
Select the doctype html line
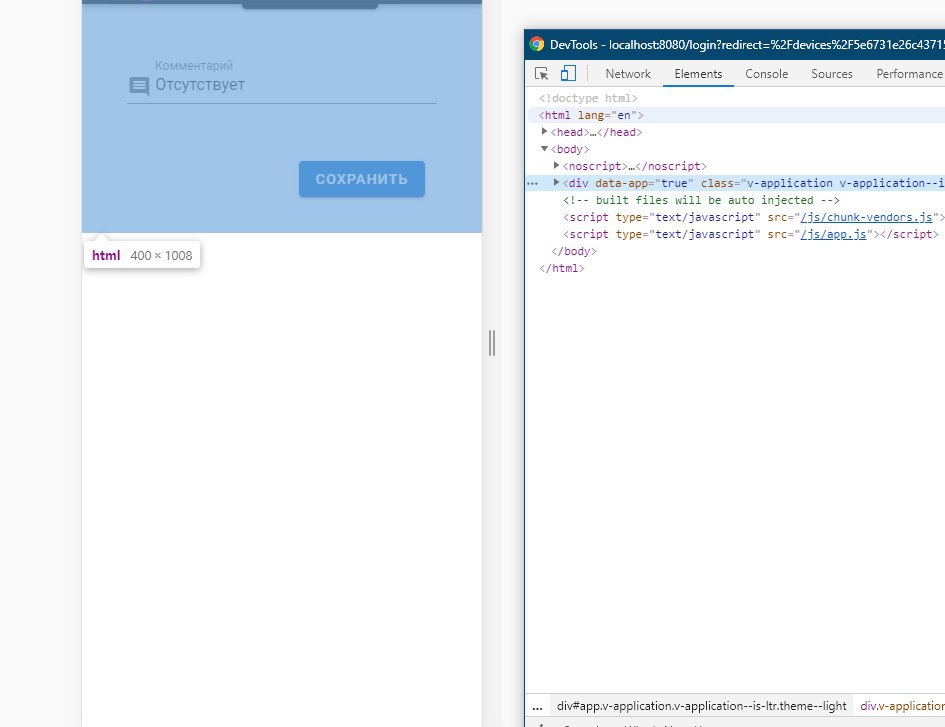[588, 98]
